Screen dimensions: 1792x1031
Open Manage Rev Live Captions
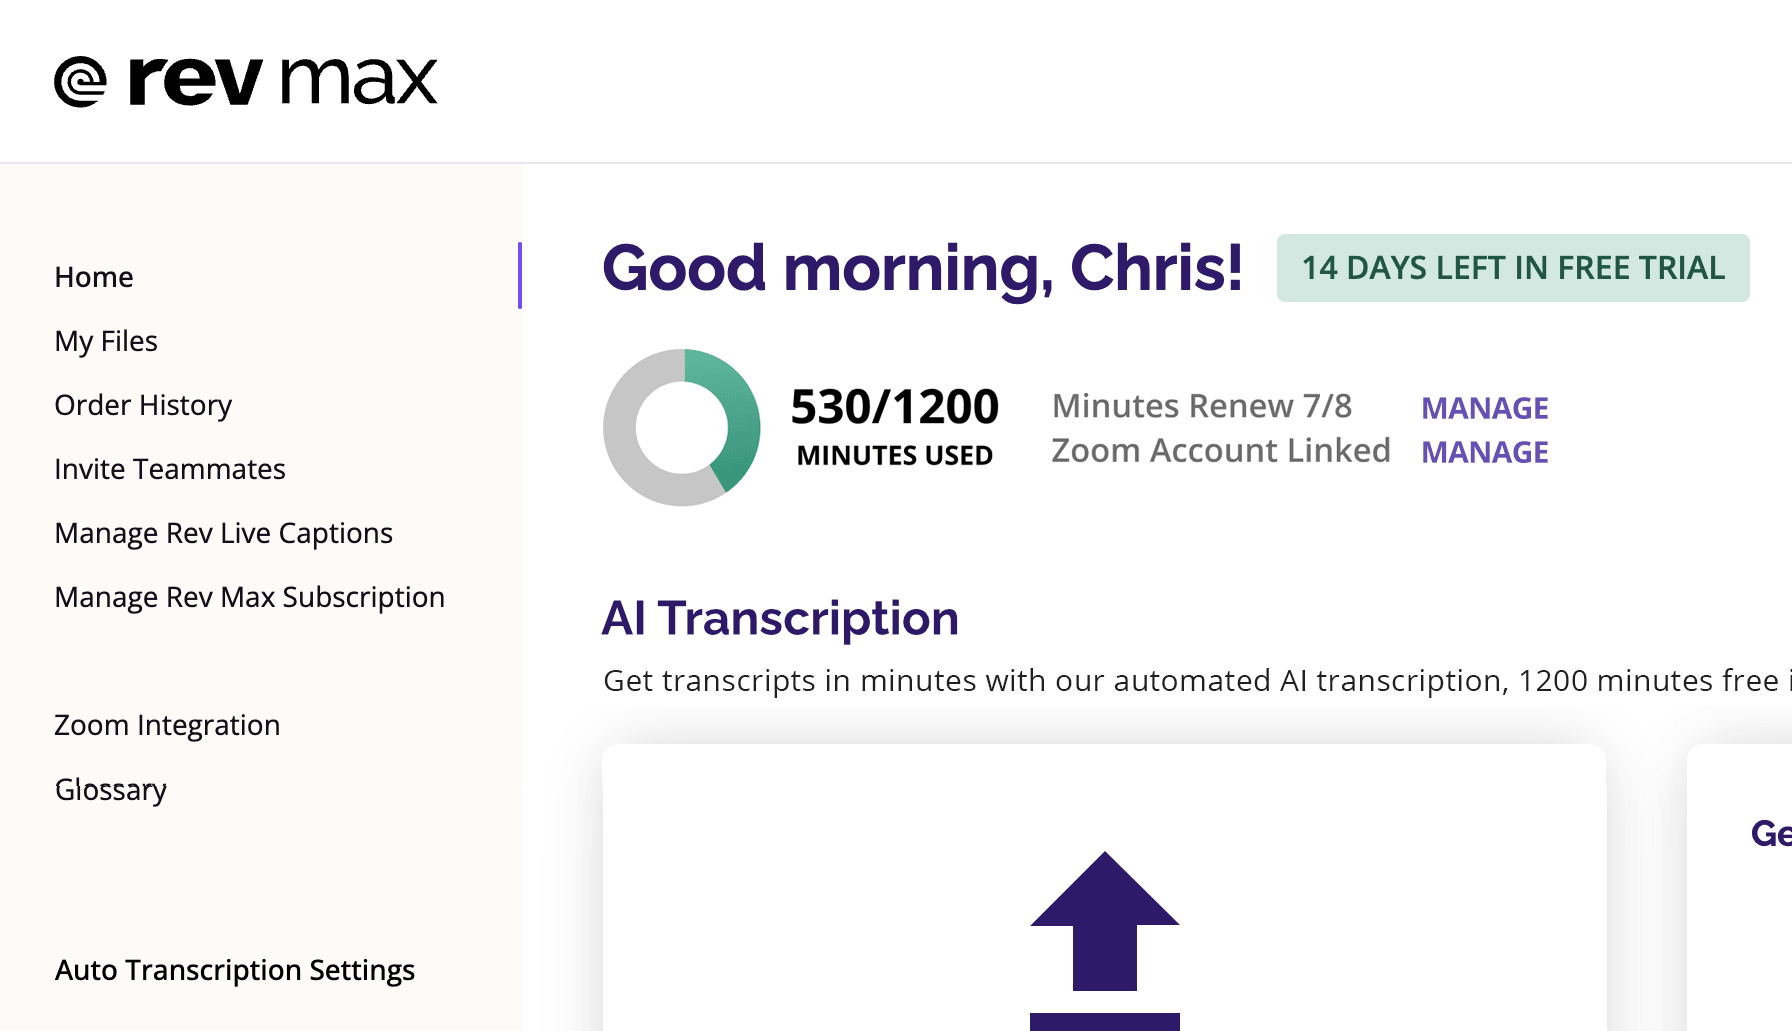(224, 533)
